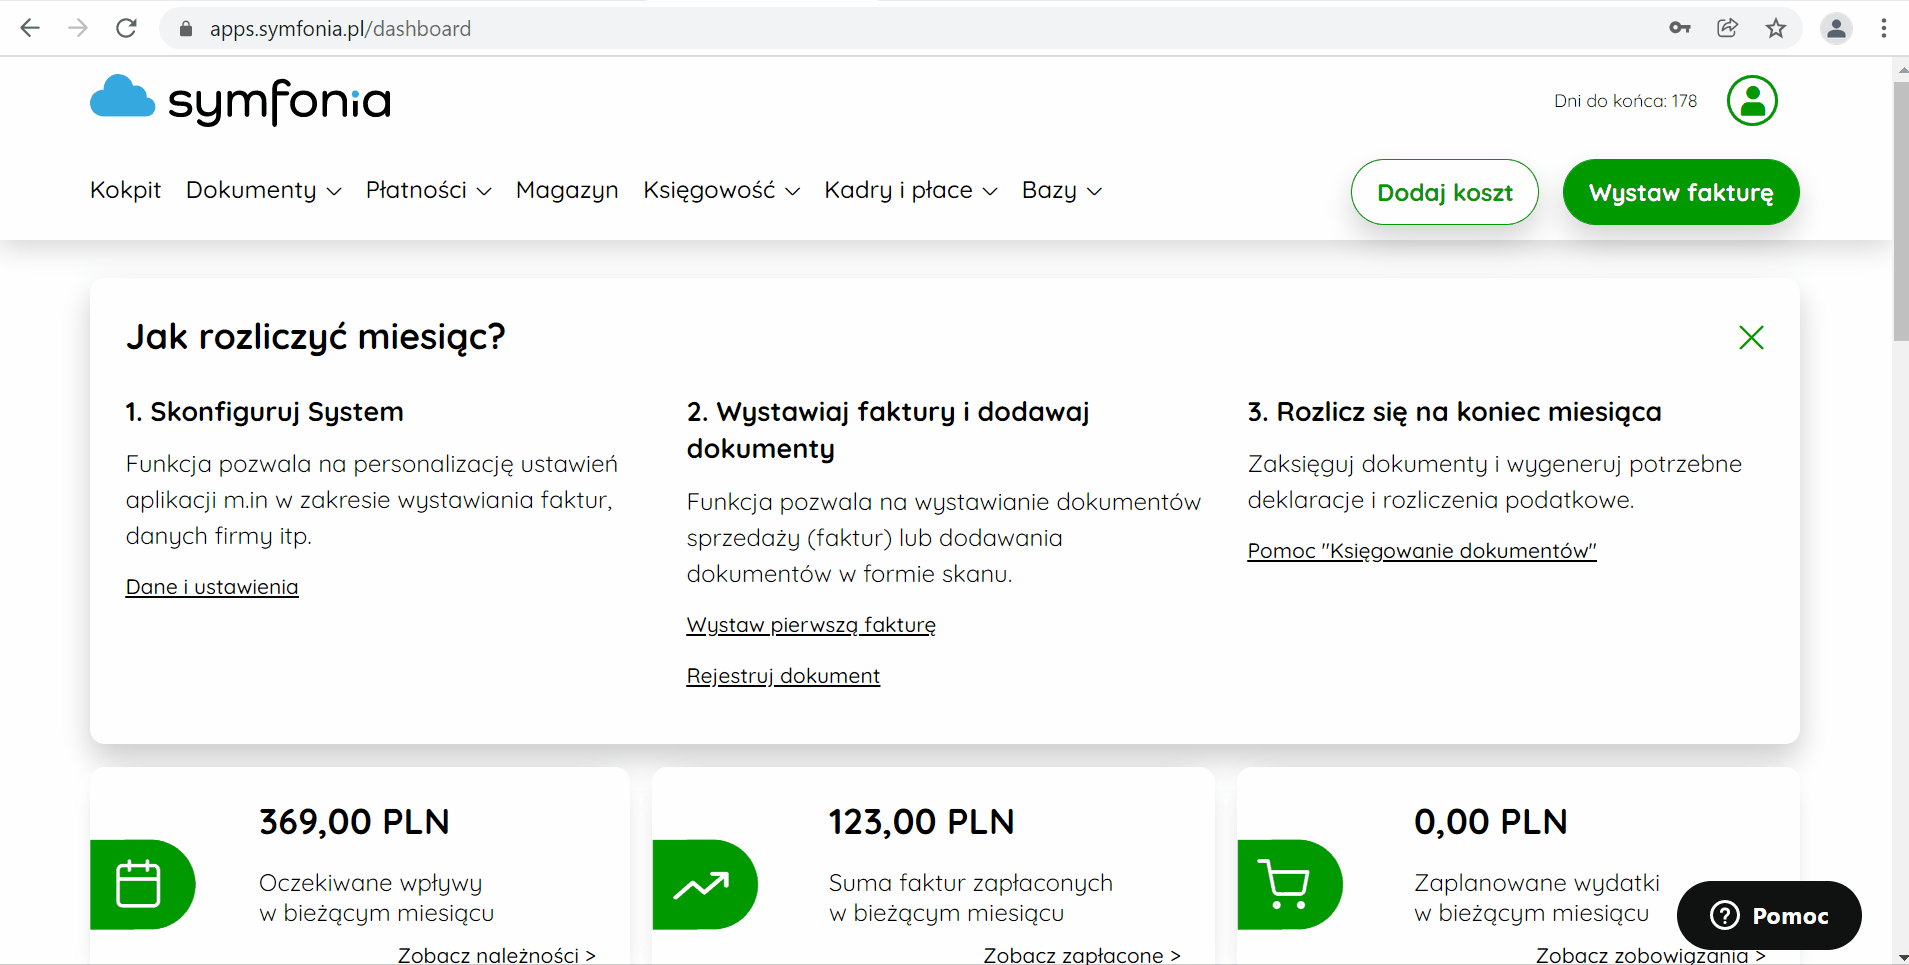Reload the page with refresh icon
This screenshot has width=1909, height=965.
tap(126, 28)
